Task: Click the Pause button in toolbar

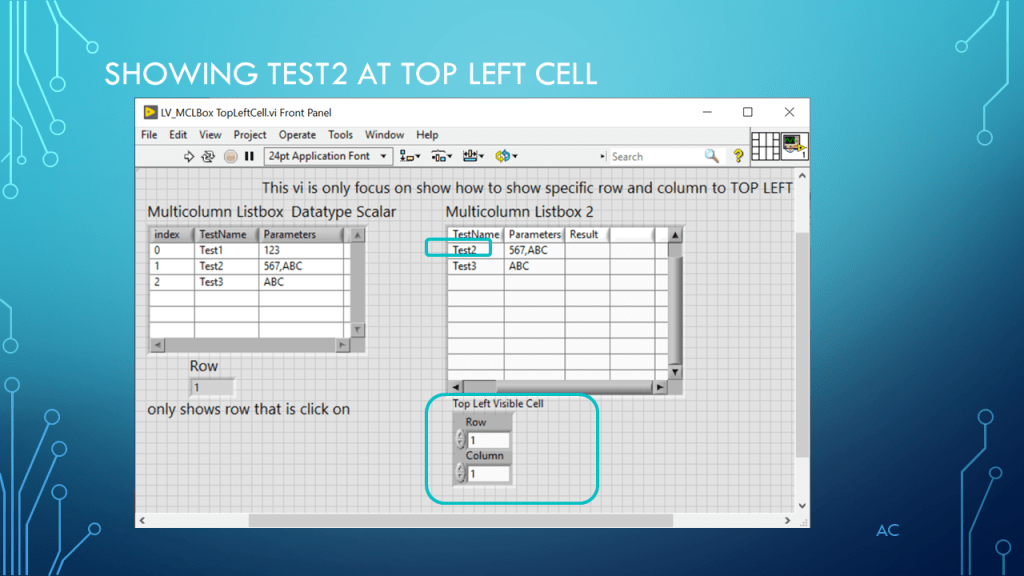Action: [x=249, y=156]
